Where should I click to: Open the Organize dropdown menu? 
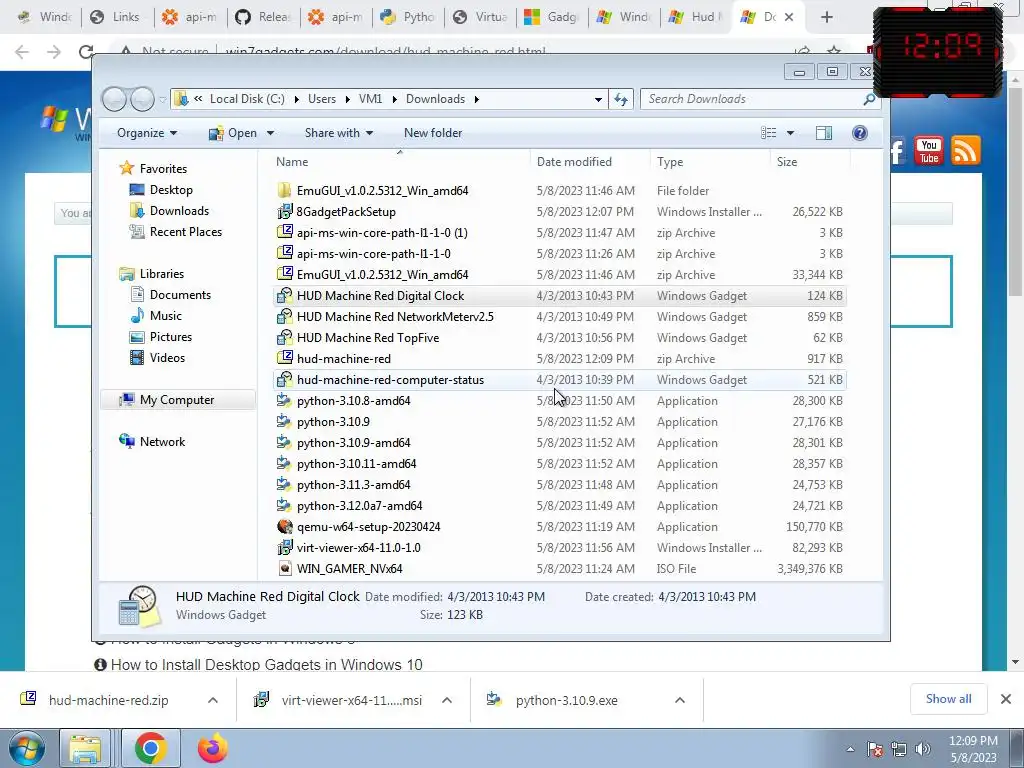pos(147,133)
